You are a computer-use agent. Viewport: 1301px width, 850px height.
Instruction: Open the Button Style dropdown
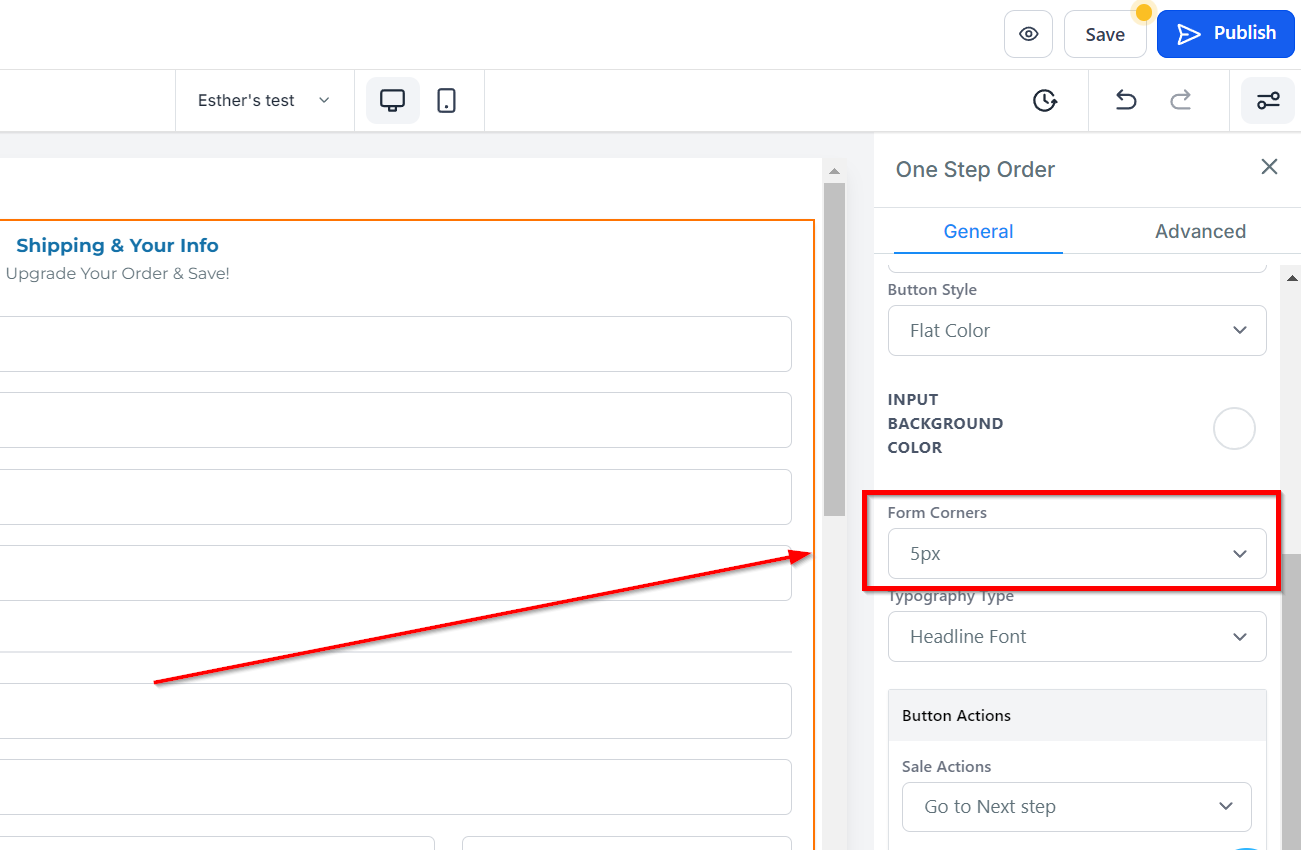coord(1077,330)
